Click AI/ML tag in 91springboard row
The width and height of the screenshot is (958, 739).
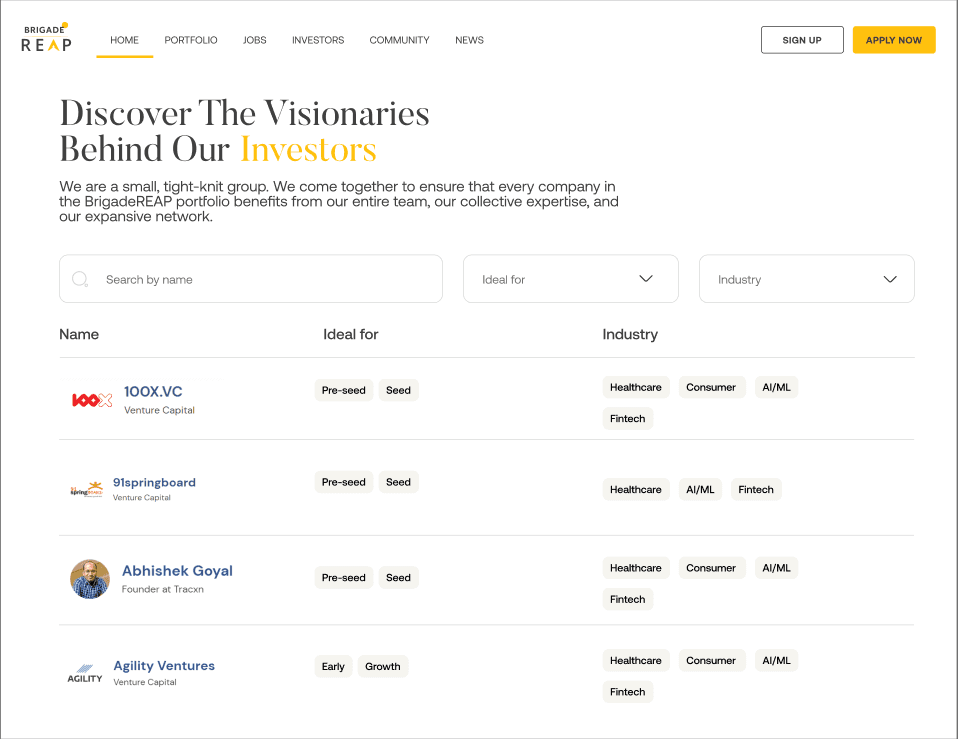(700, 489)
